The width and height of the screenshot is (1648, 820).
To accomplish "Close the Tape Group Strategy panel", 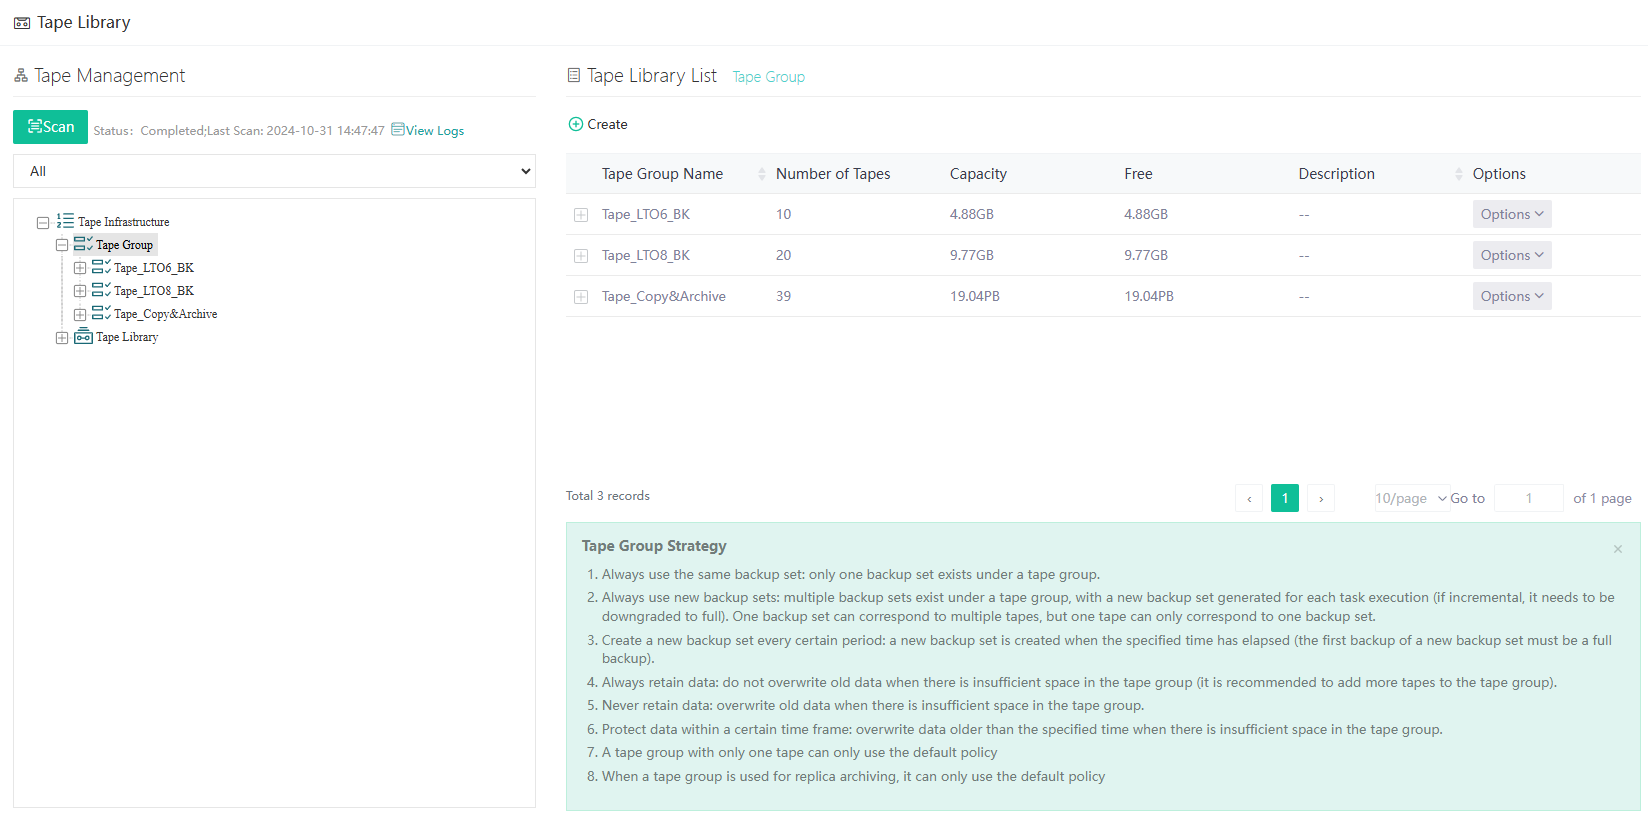I will [x=1617, y=549].
